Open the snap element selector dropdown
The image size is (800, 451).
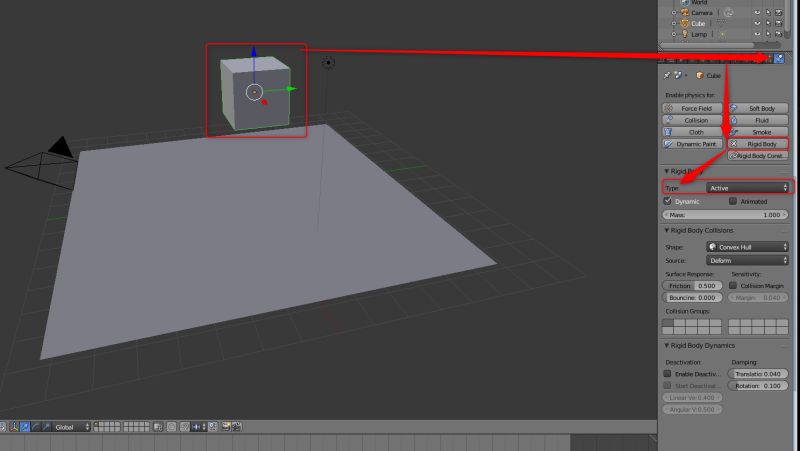coord(198,427)
